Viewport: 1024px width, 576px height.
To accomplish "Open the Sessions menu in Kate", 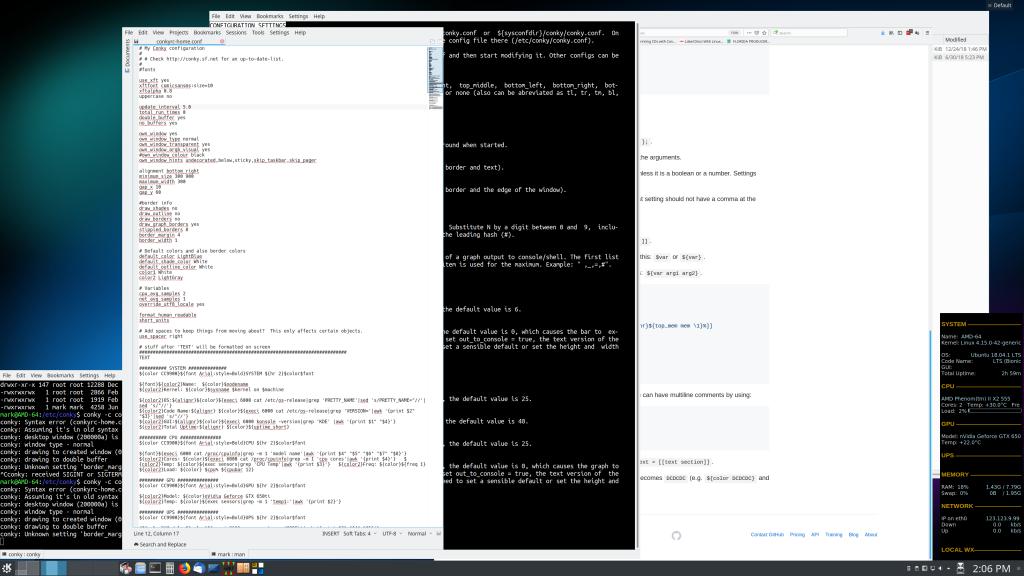I will 236,32.
